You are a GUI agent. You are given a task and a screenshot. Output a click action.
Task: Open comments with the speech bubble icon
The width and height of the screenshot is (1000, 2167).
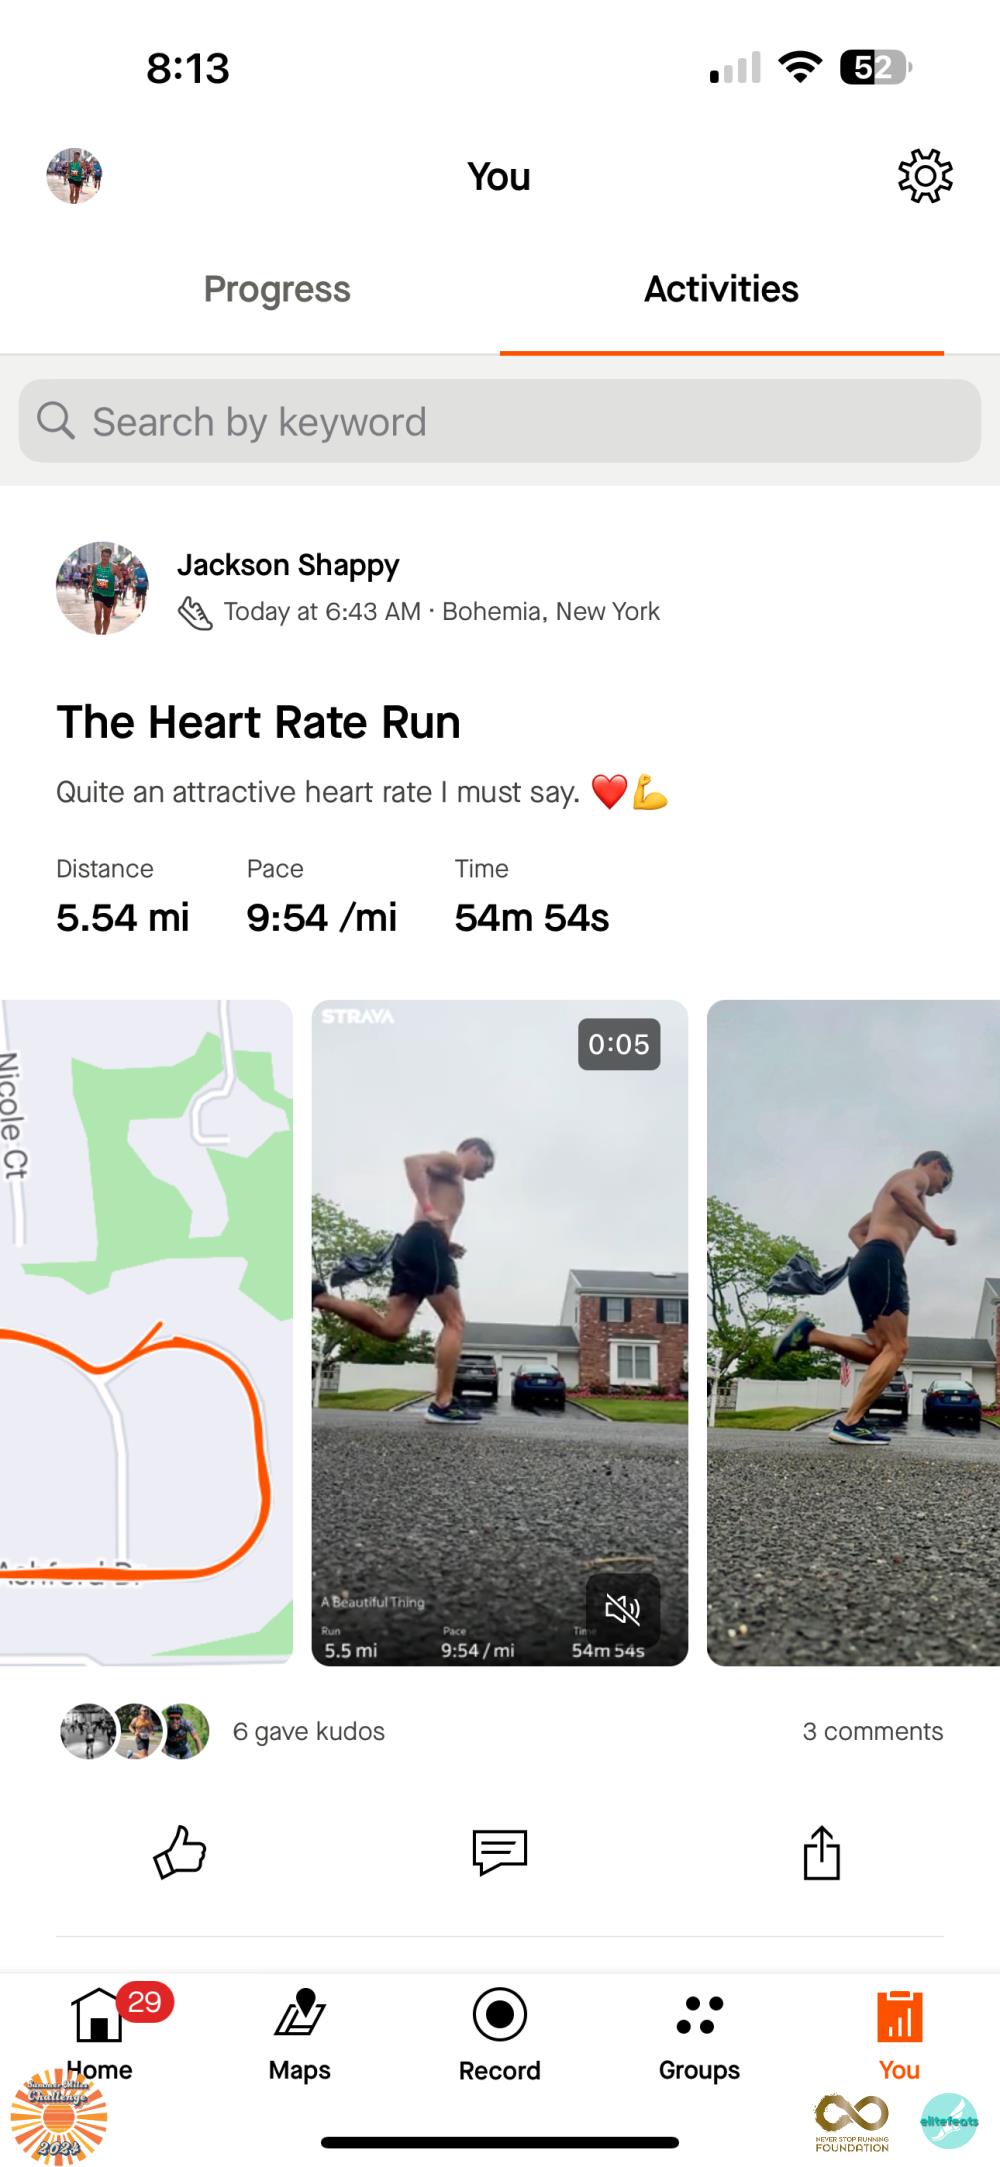499,1852
